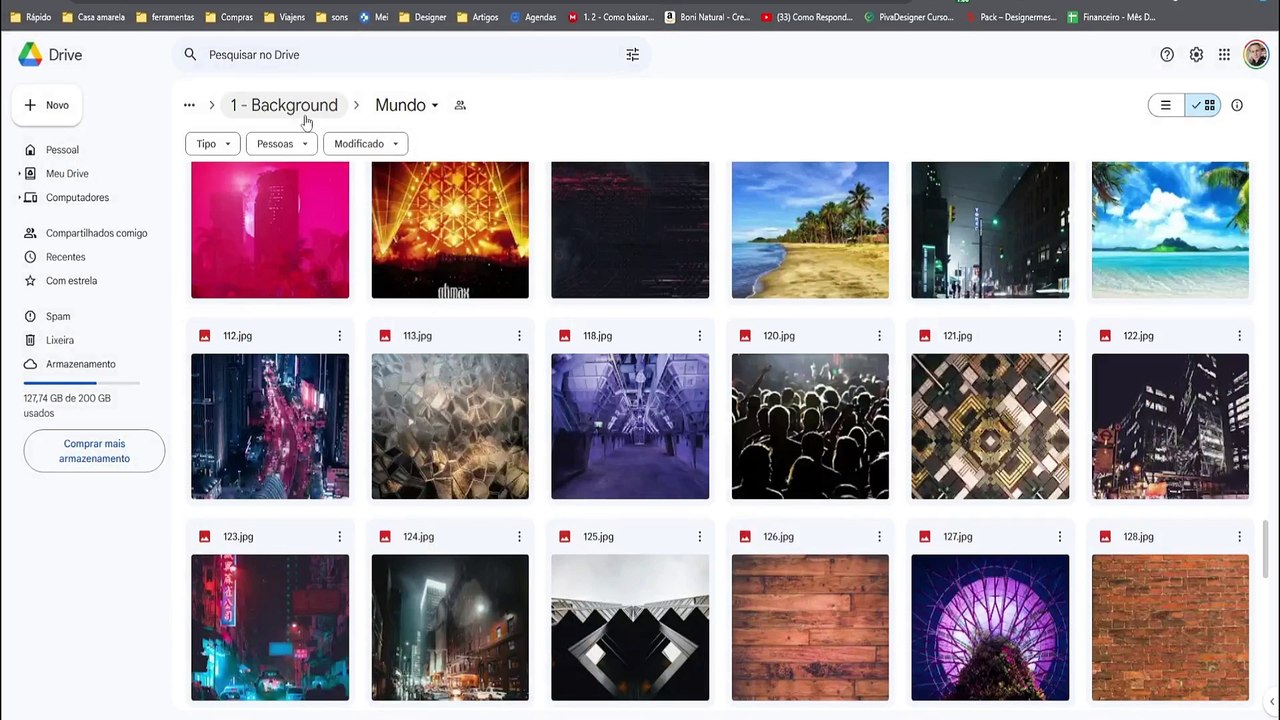Open the Designer bookmarks folder
Viewport: 1280px width, 720px height.
(x=423, y=17)
